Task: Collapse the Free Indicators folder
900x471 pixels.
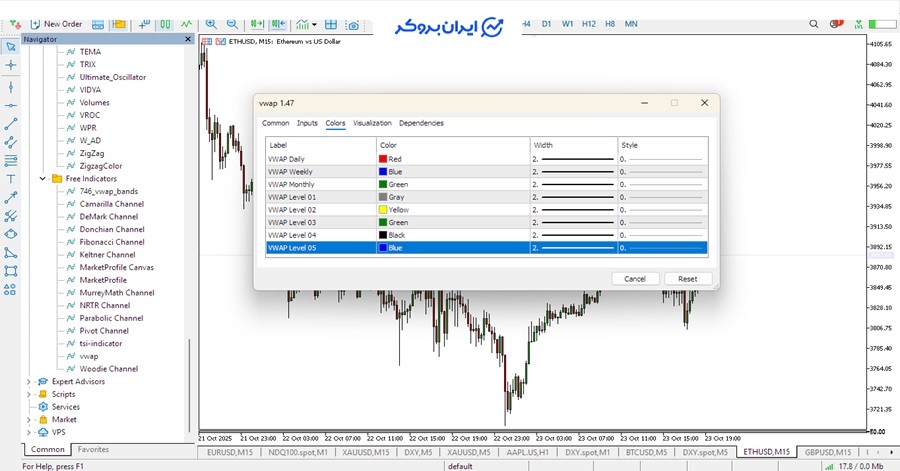Action: coord(43,178)
